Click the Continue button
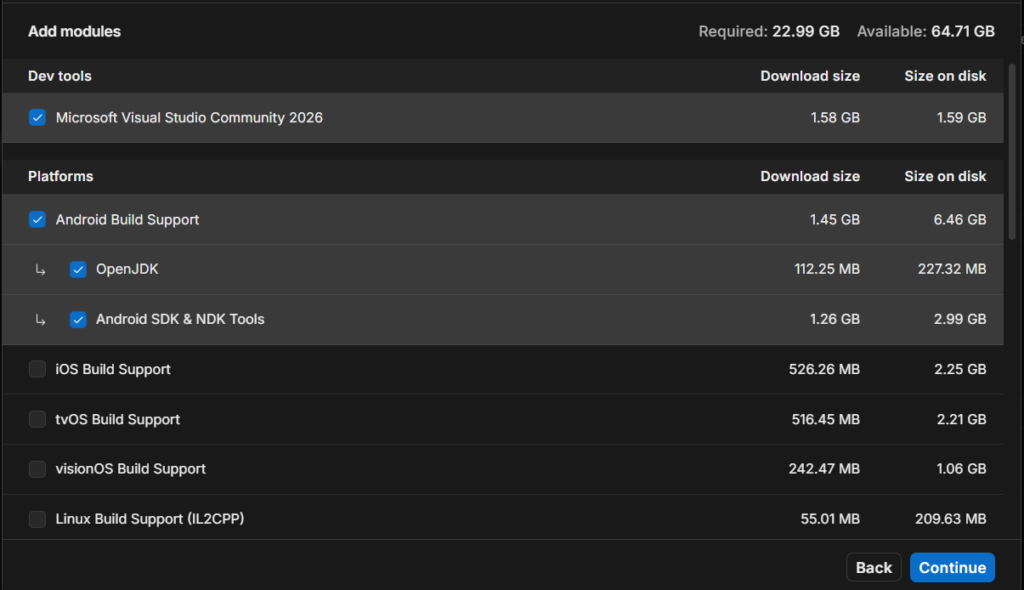The width and height of the screenshot is (1024, 590). (x=952, y=568)
